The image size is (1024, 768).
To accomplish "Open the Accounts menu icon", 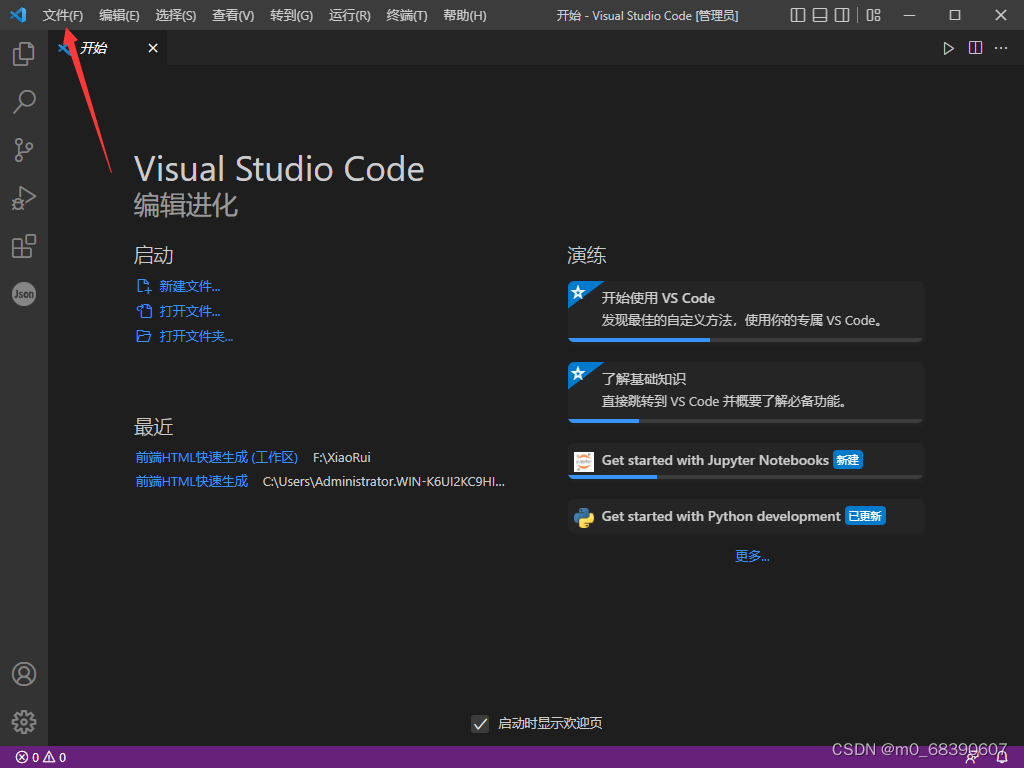I will tap(24, 674).
